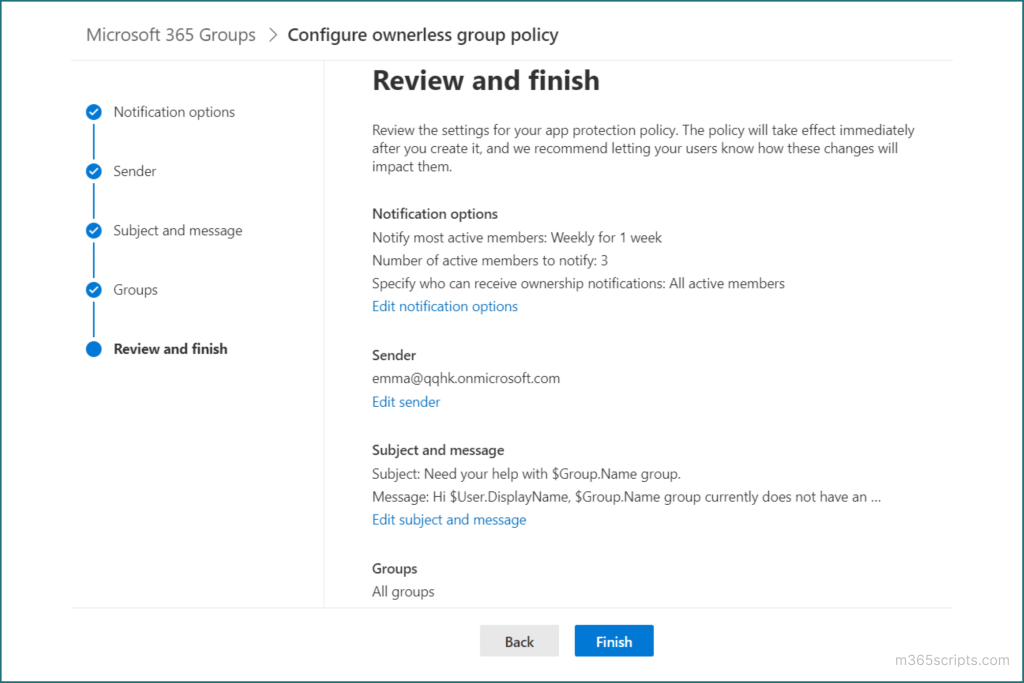
Task: Click the sender email emma@qqhk.onmicrosoft.com
Action: [465, 378]
